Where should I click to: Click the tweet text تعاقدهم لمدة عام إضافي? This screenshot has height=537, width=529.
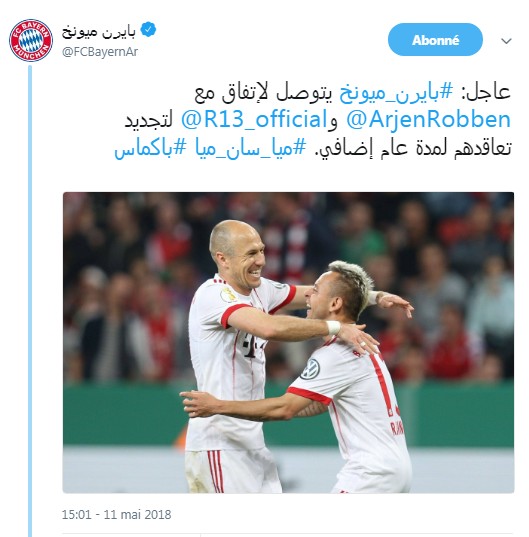(413, 148)
